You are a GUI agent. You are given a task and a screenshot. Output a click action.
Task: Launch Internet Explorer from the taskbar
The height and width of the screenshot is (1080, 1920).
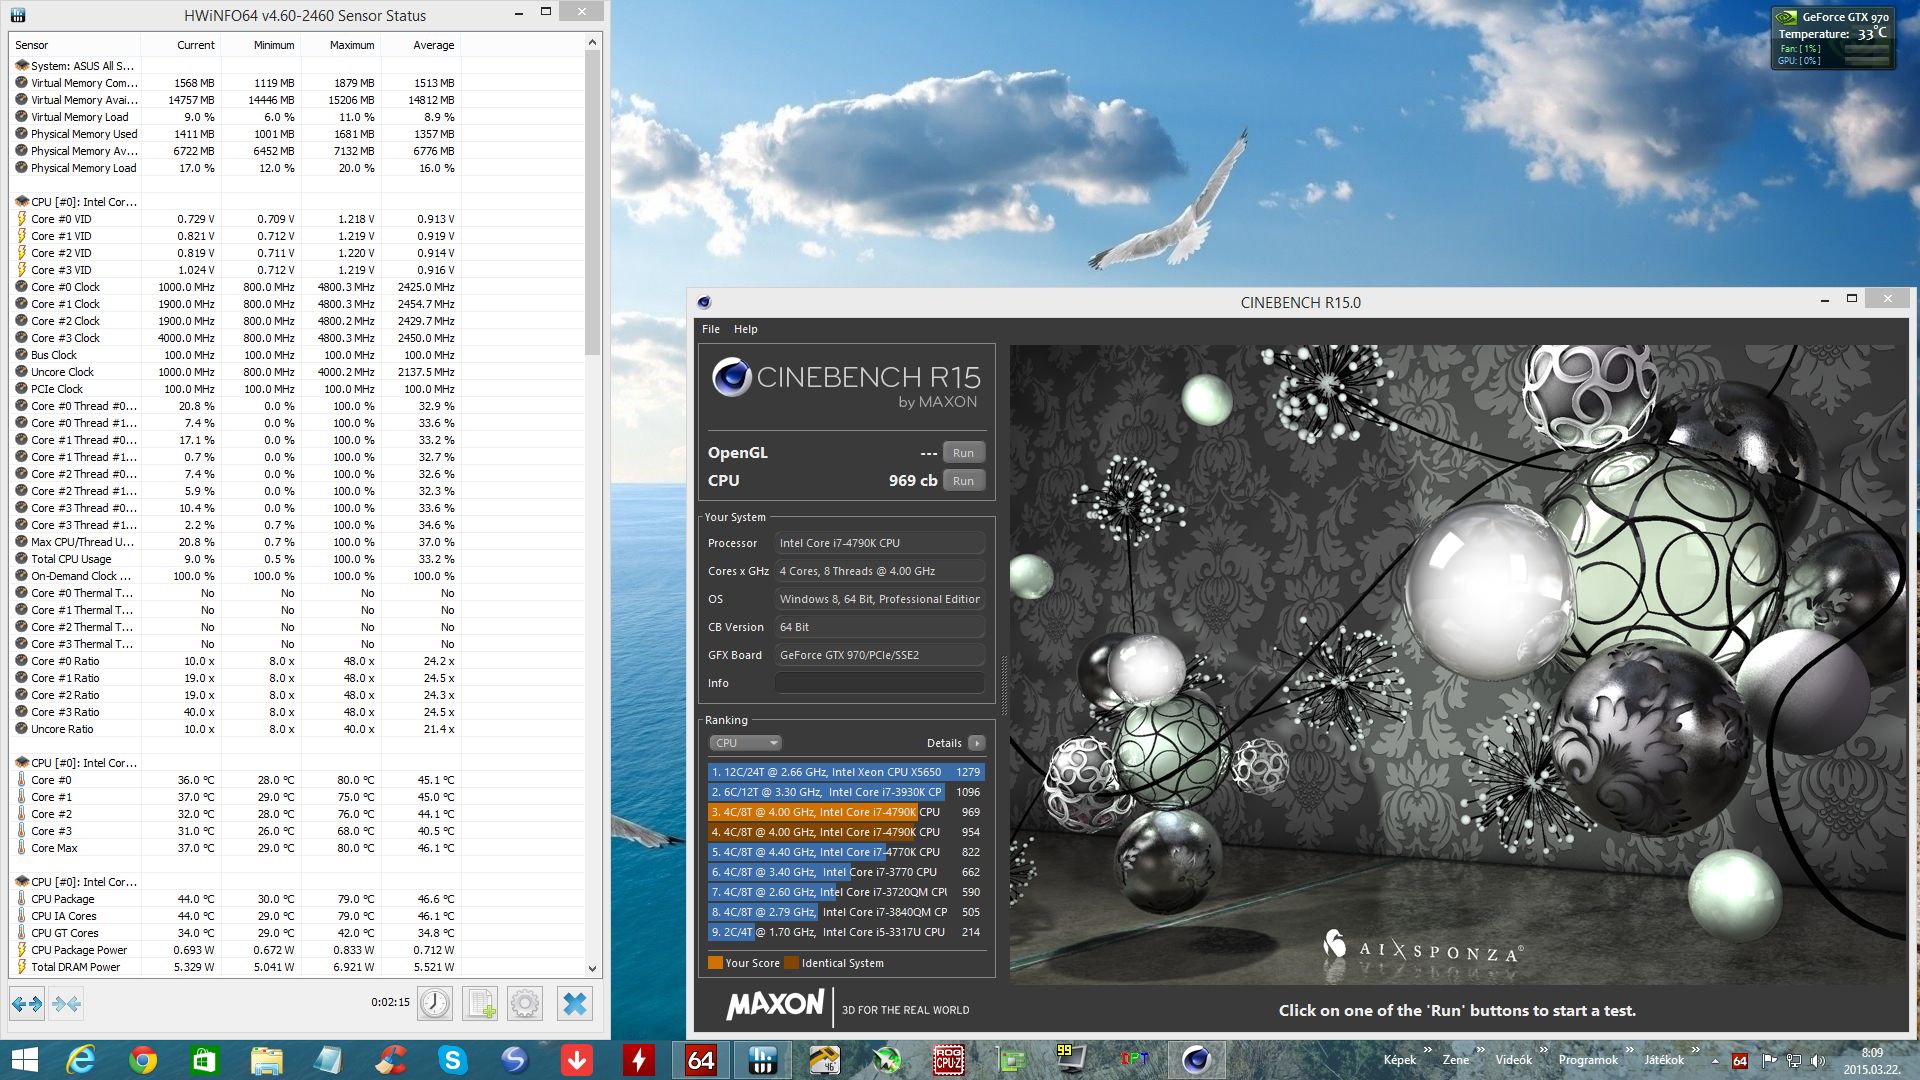click(x=80, y=1060)
